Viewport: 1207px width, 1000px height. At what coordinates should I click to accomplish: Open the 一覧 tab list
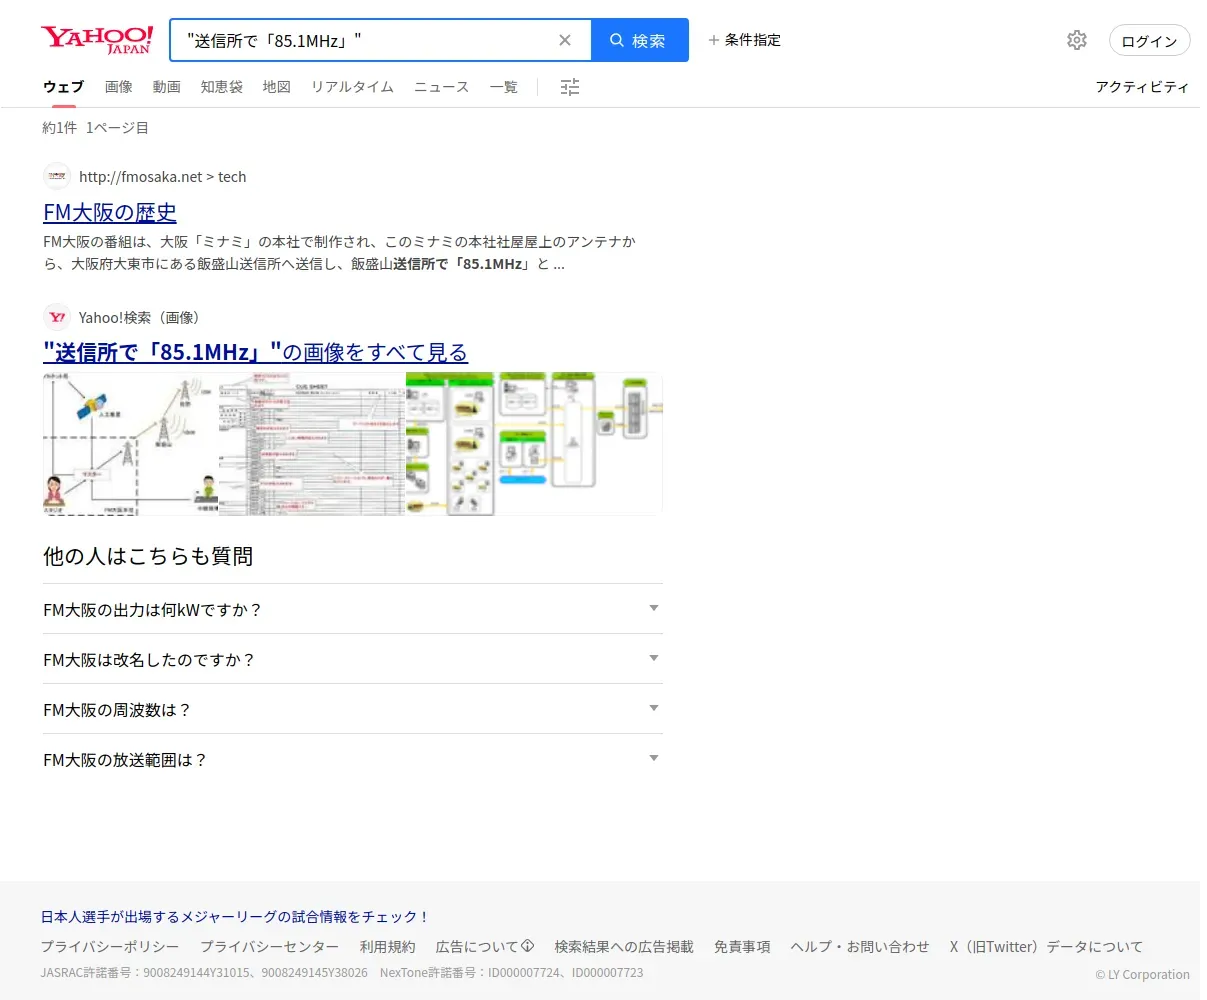(x=504, y=87)
